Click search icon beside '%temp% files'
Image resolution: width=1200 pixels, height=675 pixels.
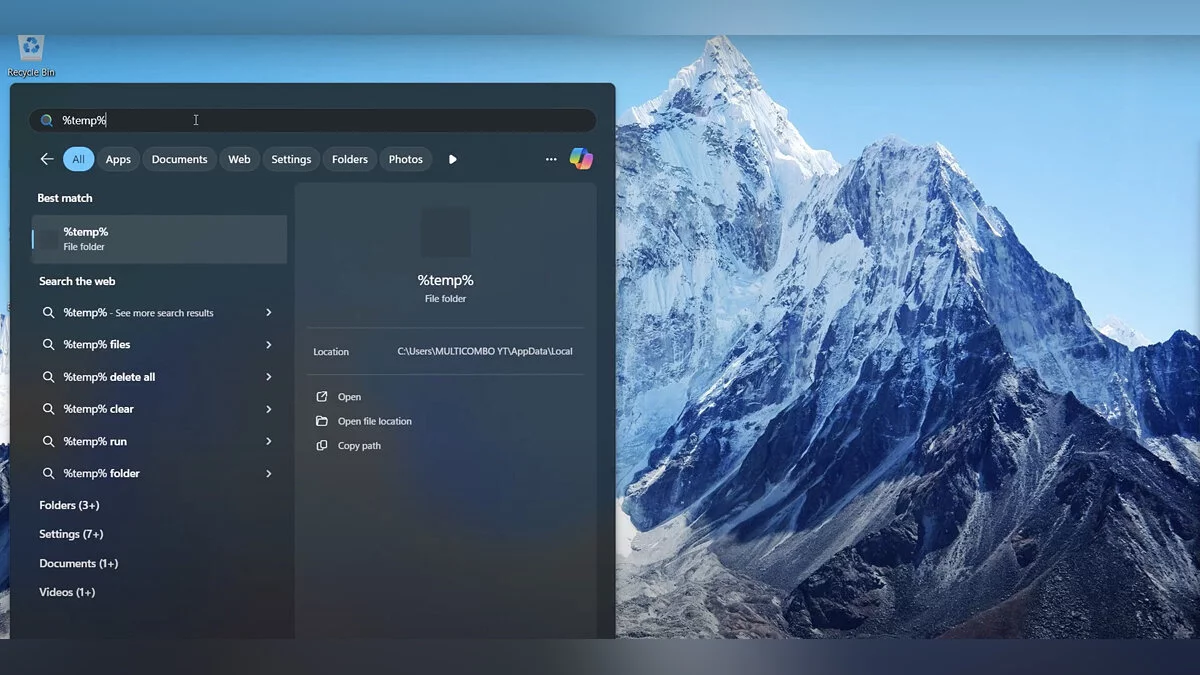coord(48,345)
